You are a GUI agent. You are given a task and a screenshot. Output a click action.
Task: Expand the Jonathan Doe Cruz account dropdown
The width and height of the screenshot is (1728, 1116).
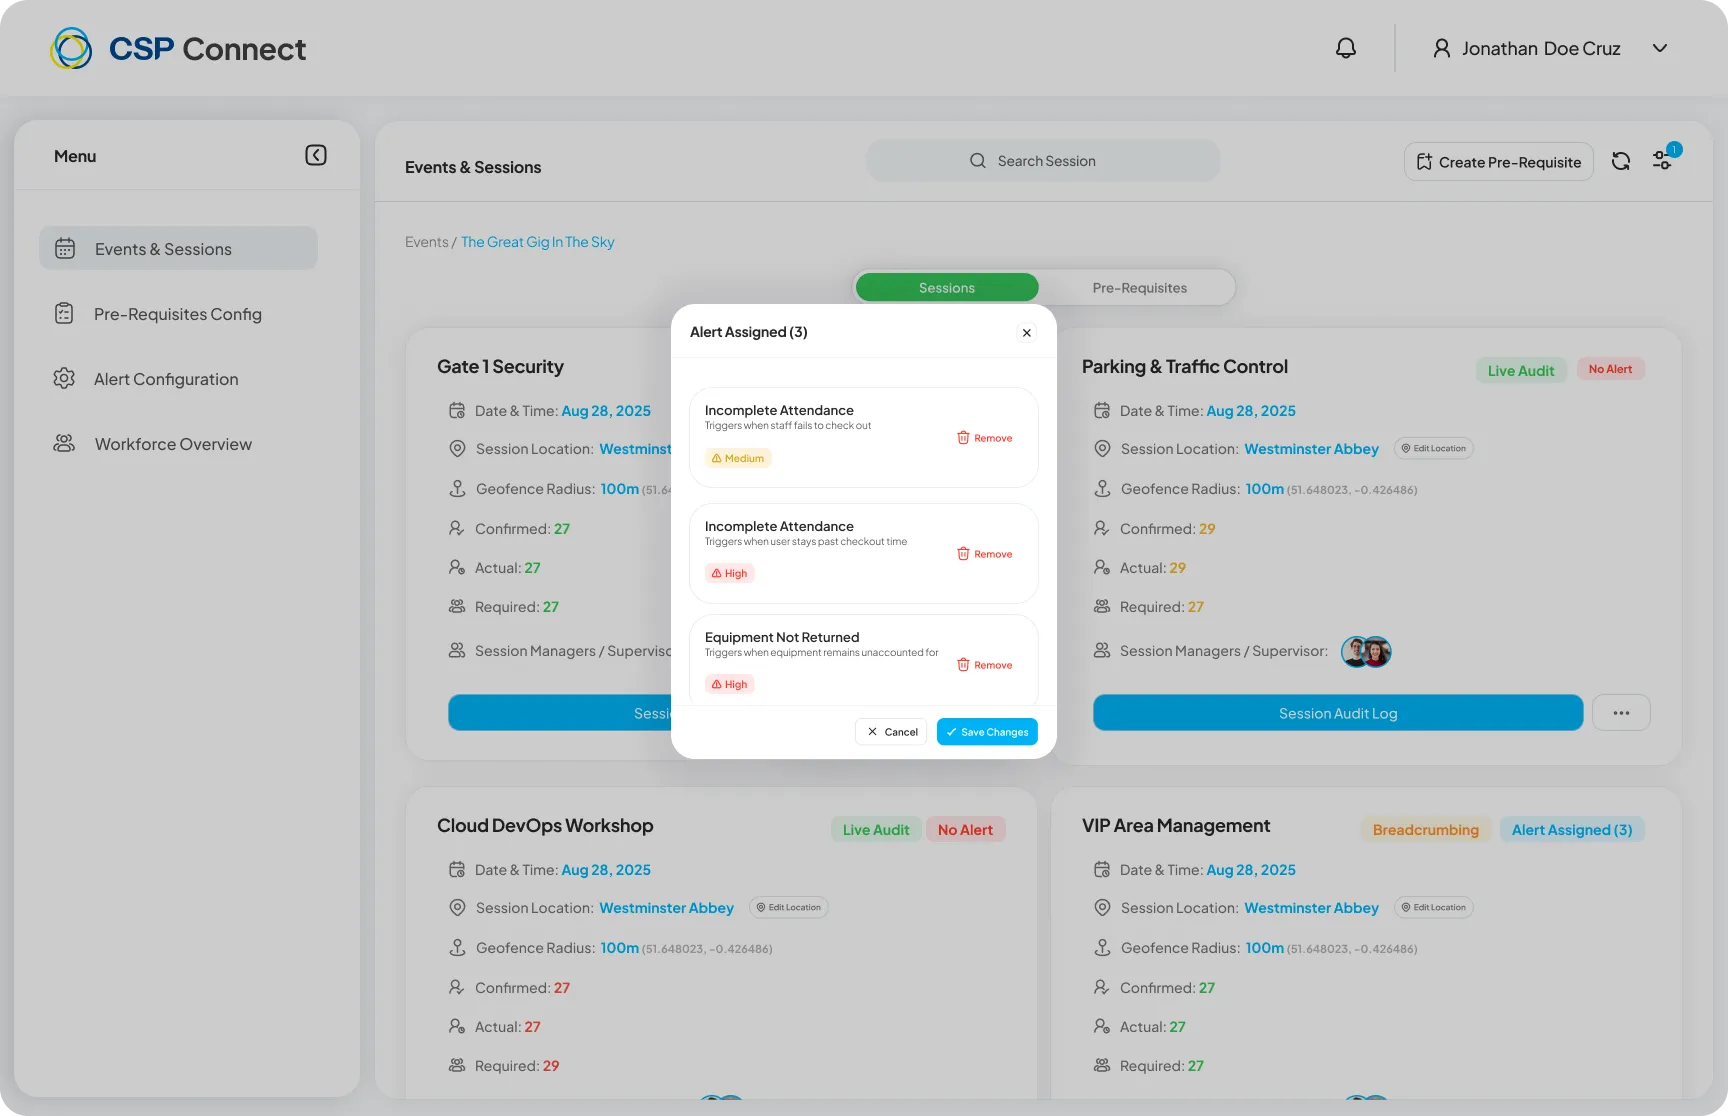[x=1660, y=48]
